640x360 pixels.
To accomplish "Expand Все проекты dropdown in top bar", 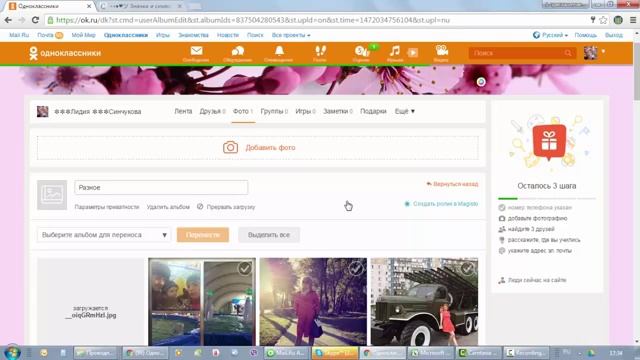I will point(291,35).
